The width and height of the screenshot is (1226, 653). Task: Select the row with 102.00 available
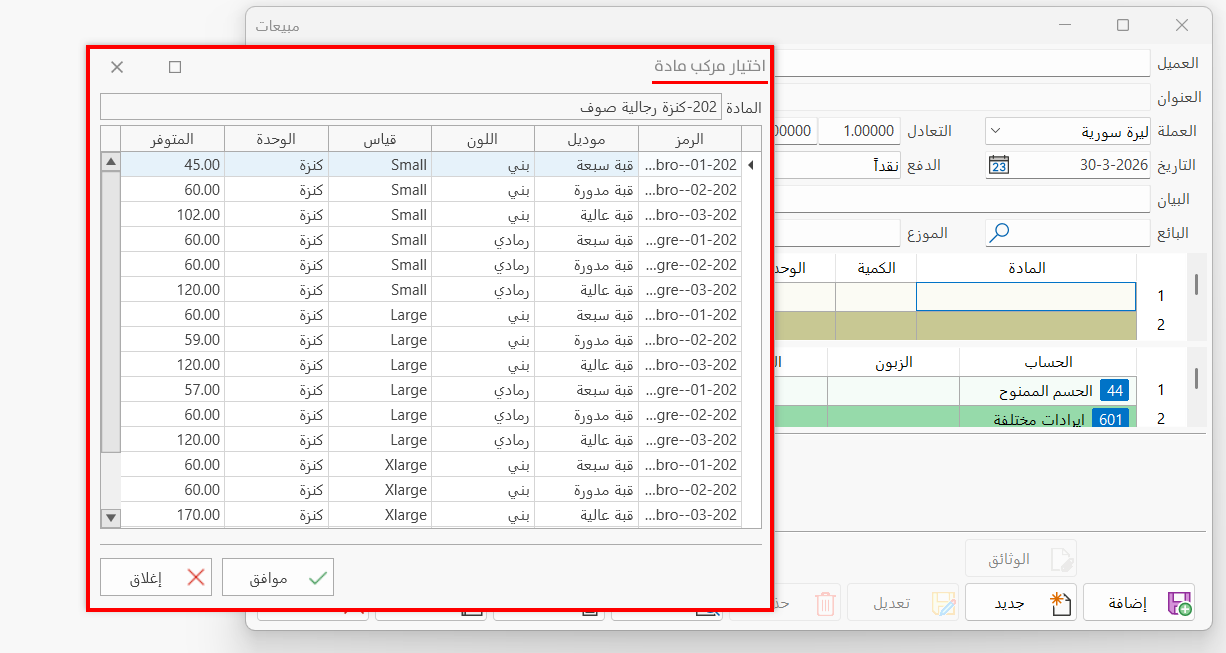pos(431,215)
